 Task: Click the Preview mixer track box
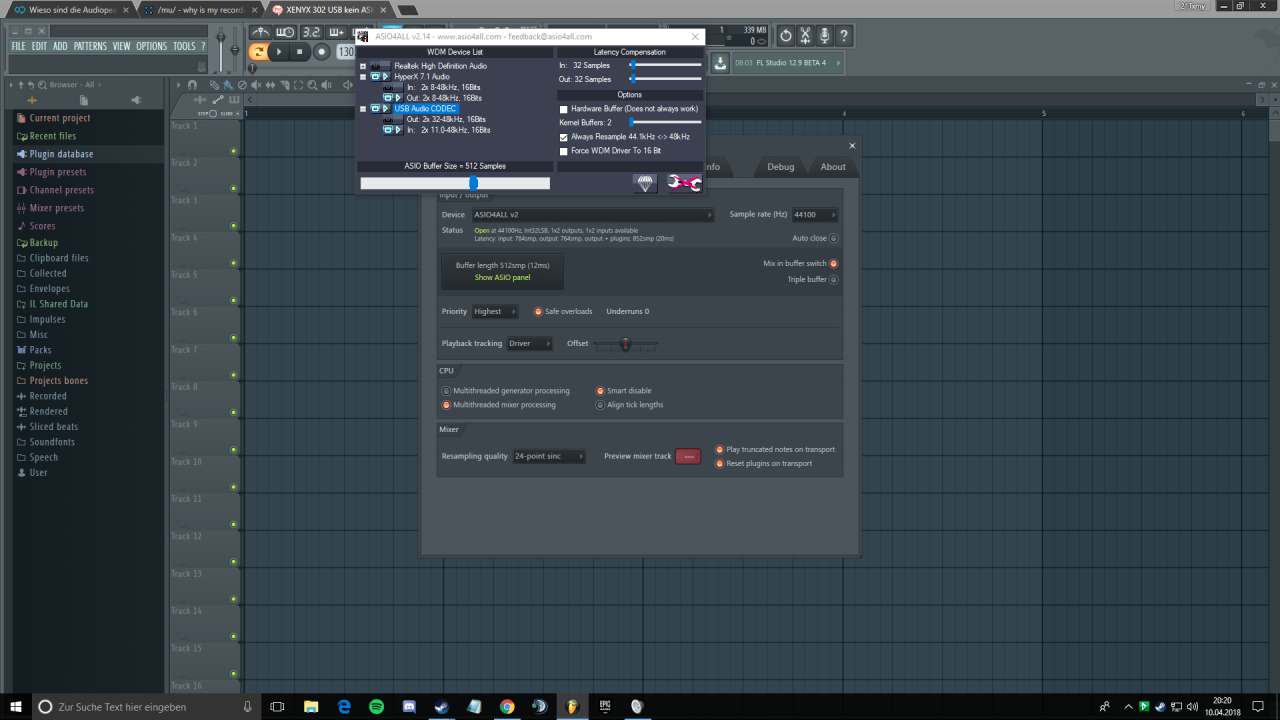click(x=688, y=456)
